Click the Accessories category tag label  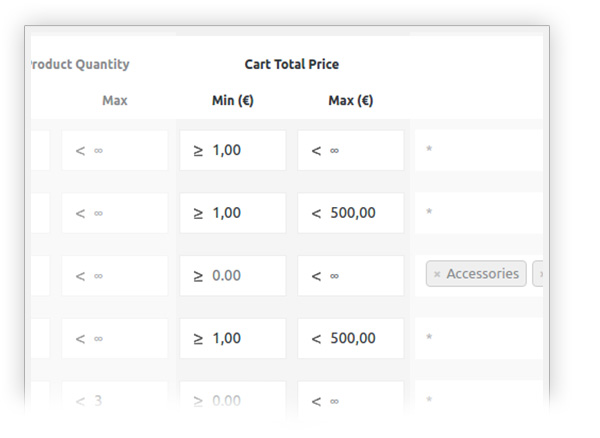(x=482, y=274)
